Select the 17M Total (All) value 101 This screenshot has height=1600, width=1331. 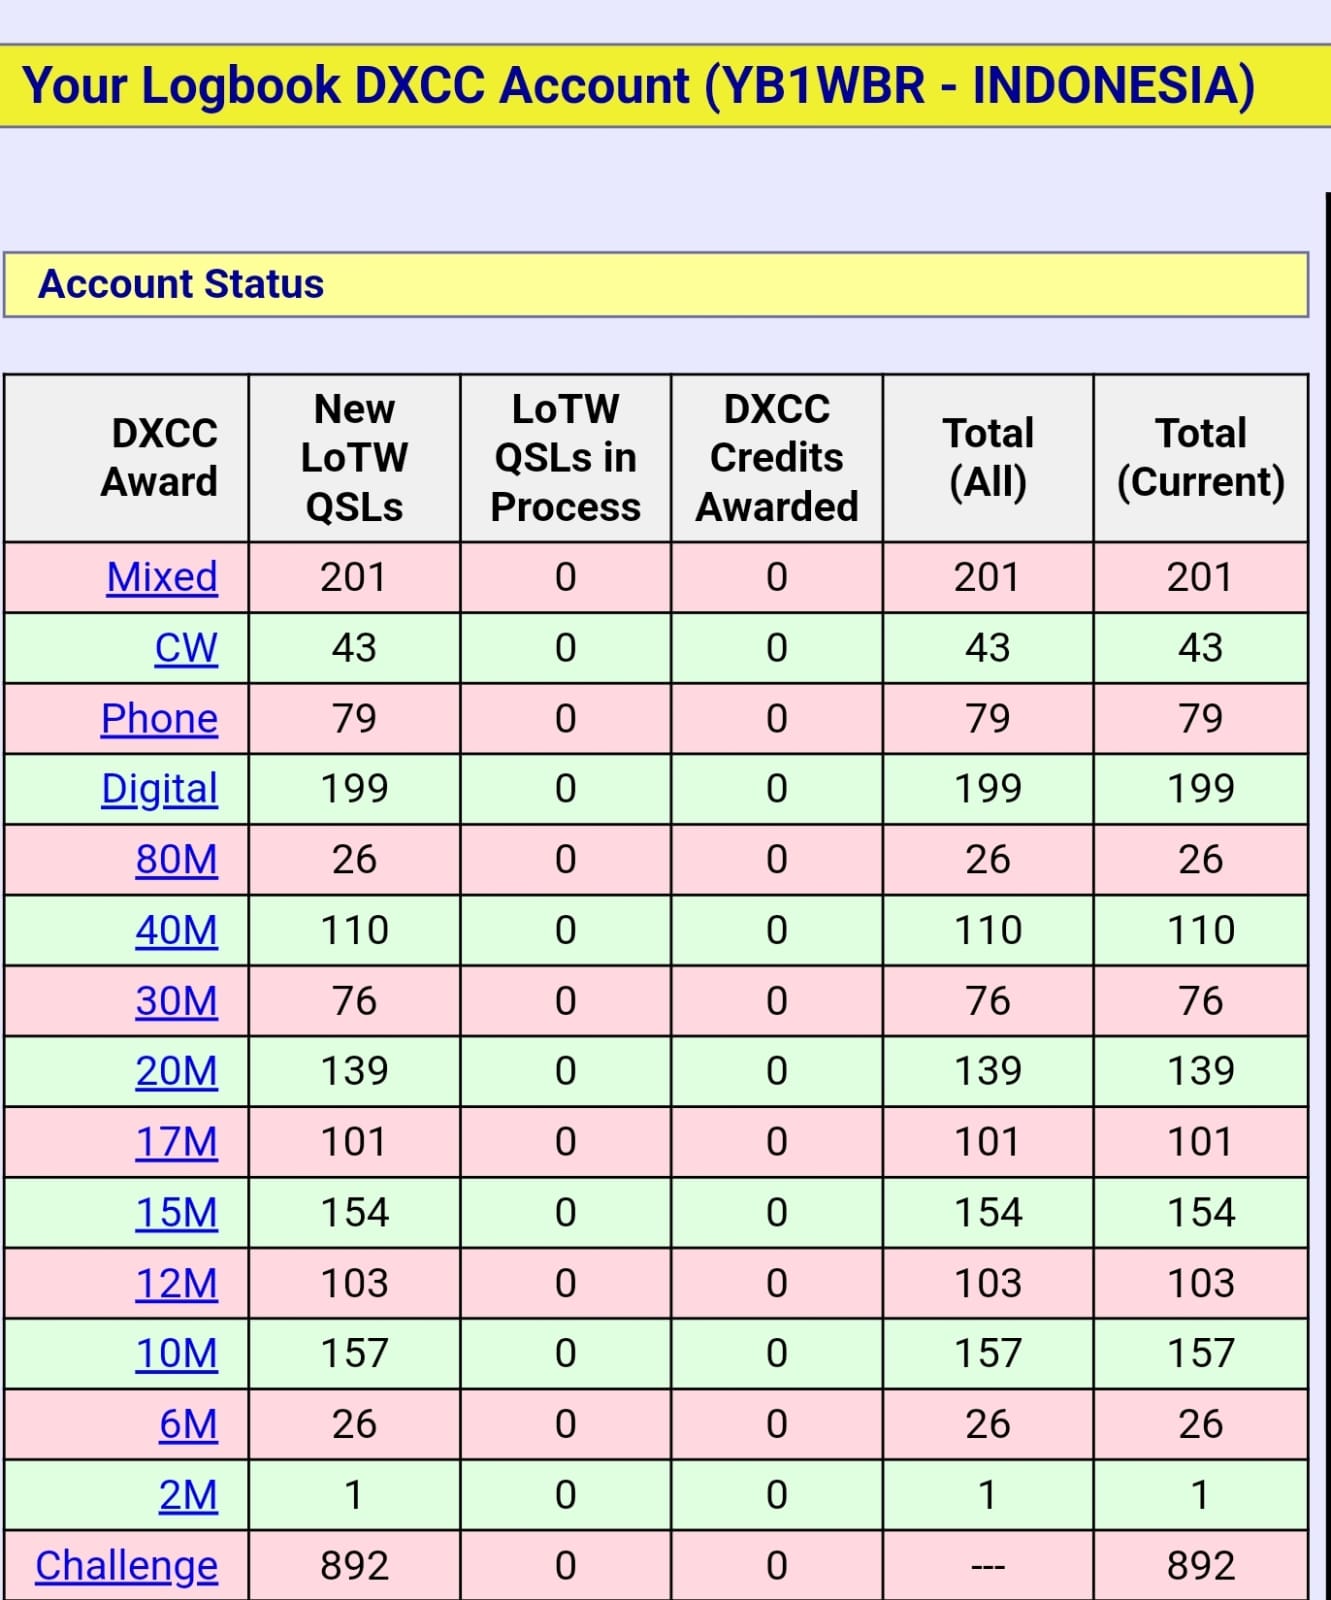988,1142
